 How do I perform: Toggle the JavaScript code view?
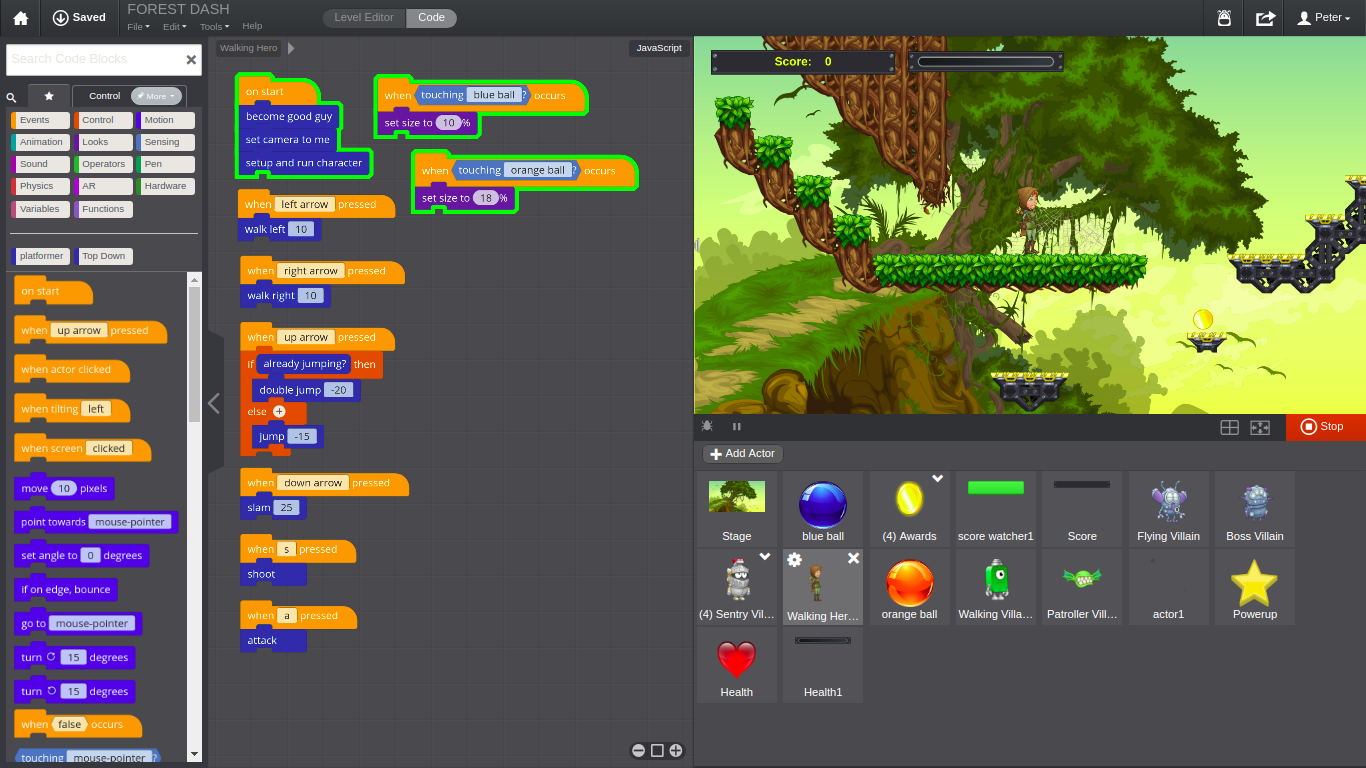click(659, 48)
